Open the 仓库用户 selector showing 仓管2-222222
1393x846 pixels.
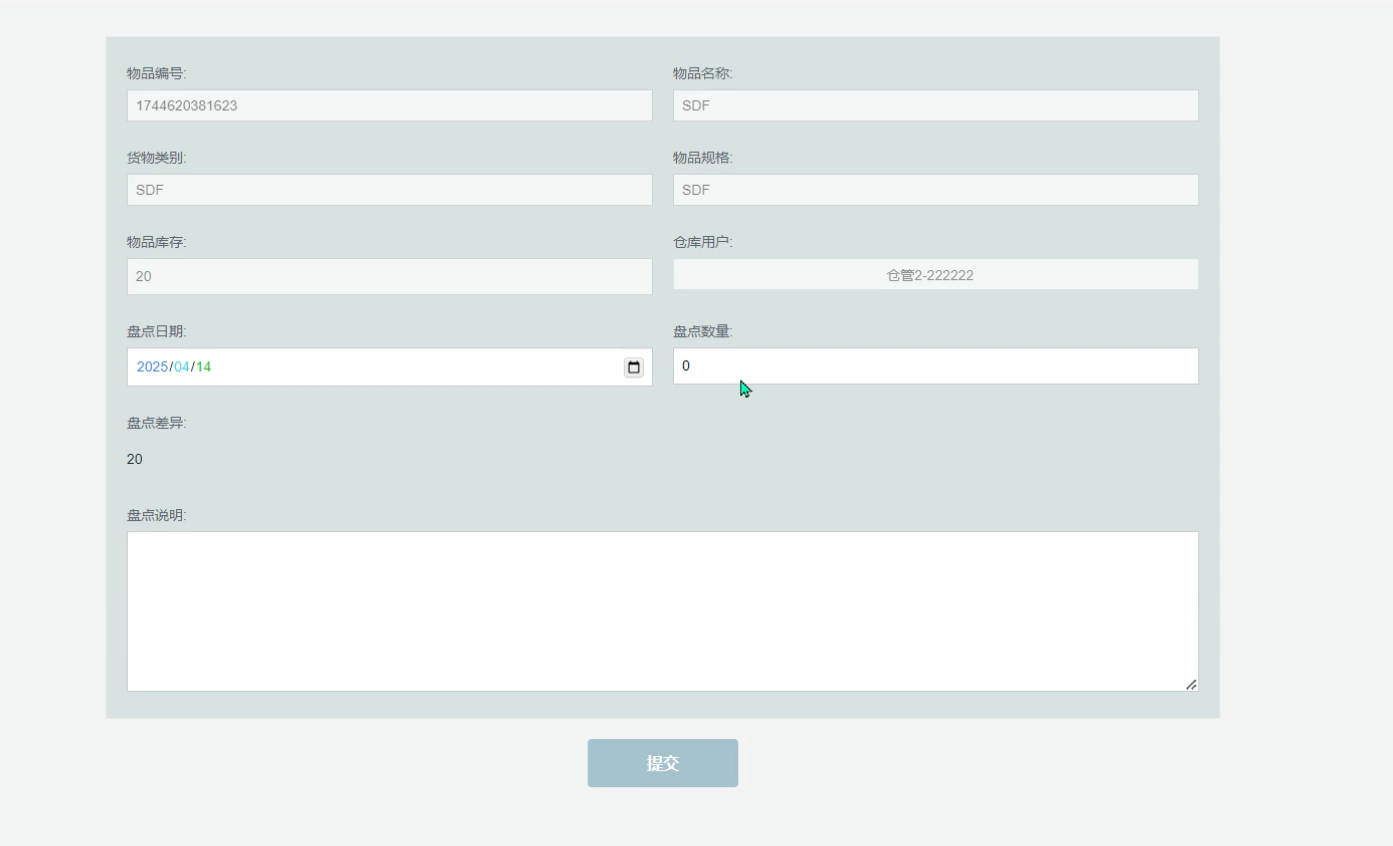point(936,275)
